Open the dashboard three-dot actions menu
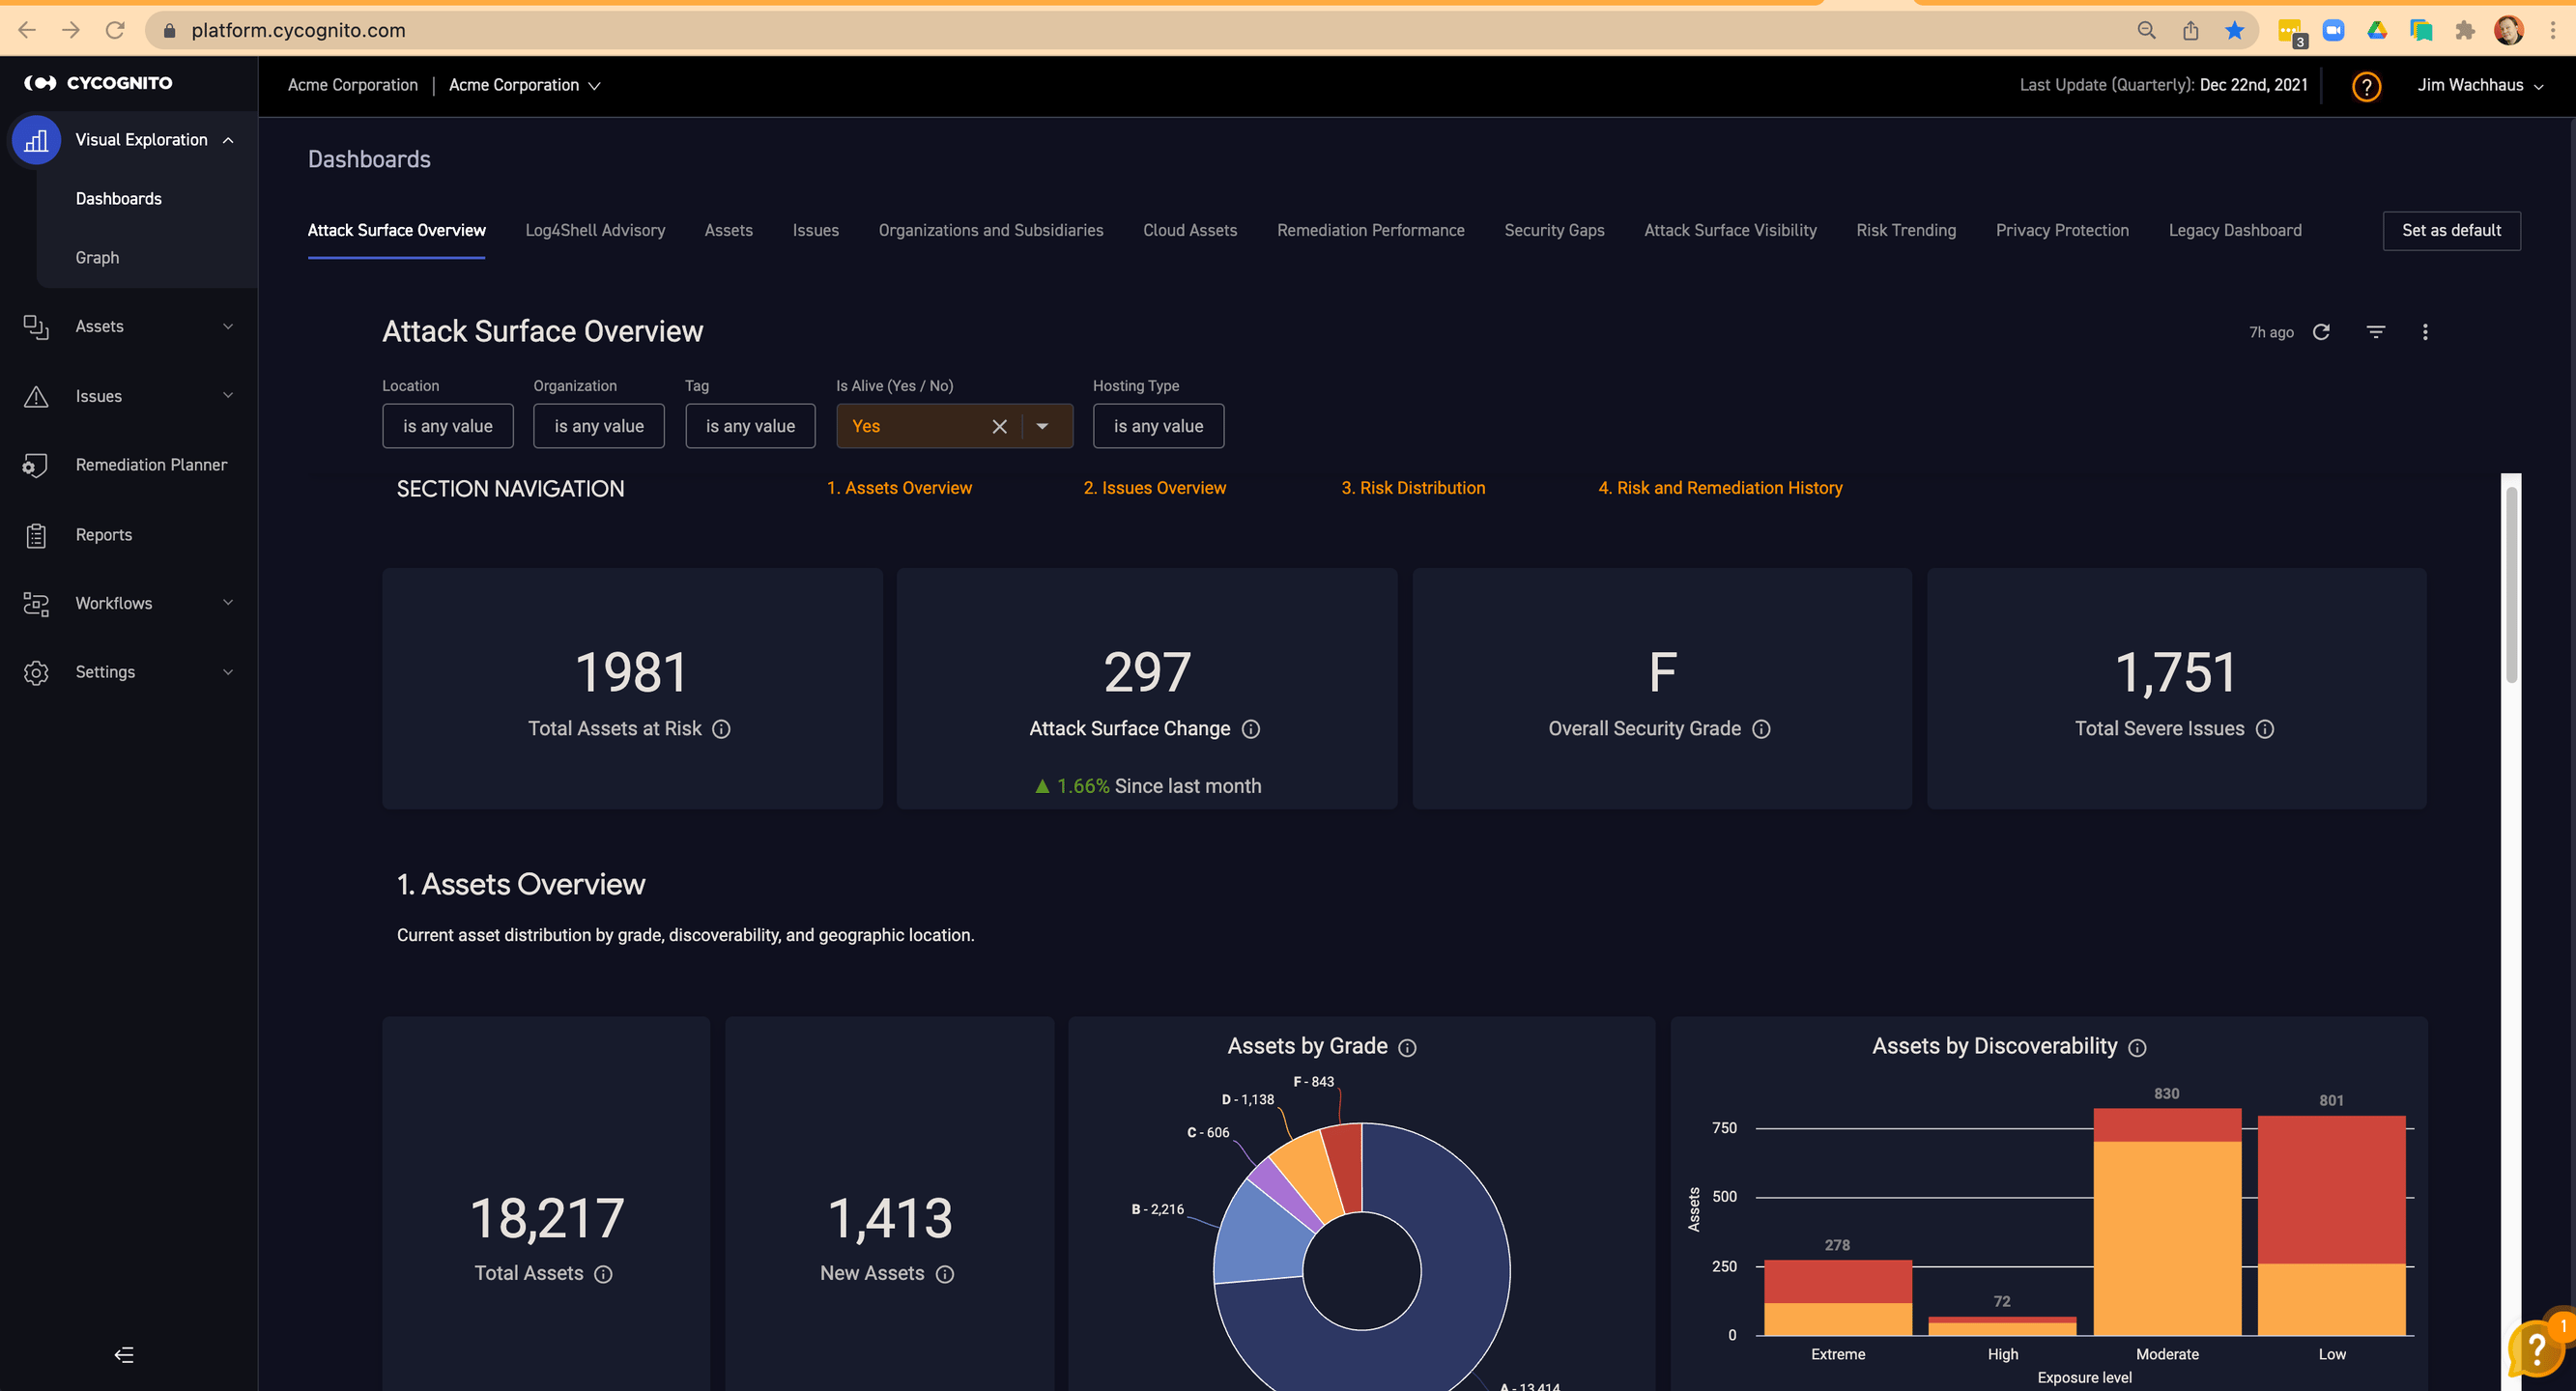Image resolution: width=2576 pixels, height=1391 pixels. (x=2425, y=332)
